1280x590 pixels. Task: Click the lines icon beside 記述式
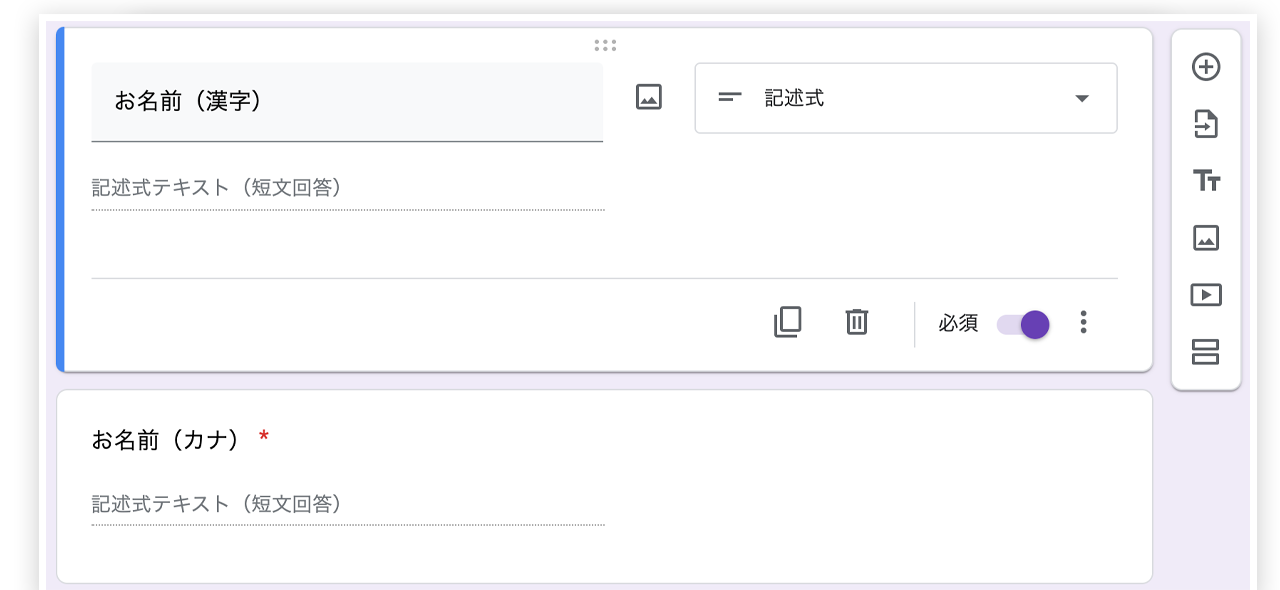pyautogui.click(x=731, y=98)
